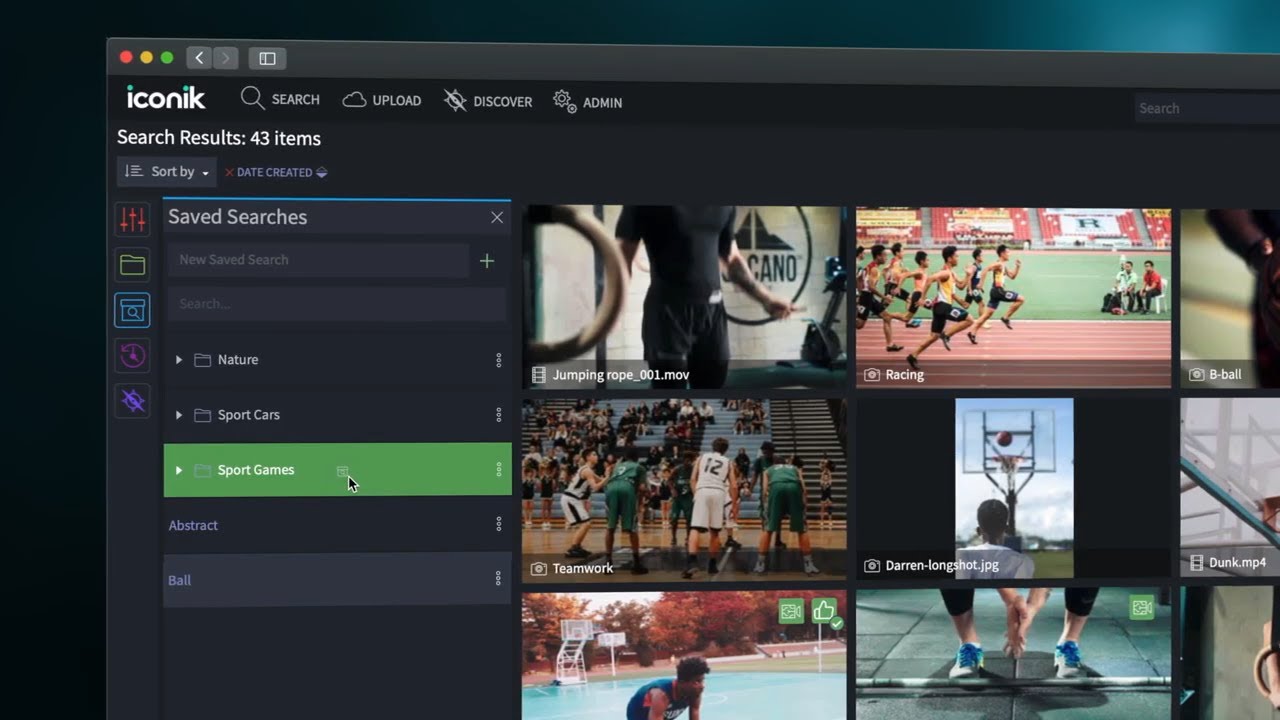Click the green thumbs-up approval badge
1280x720 pixels.
click(x=825, y=611)
